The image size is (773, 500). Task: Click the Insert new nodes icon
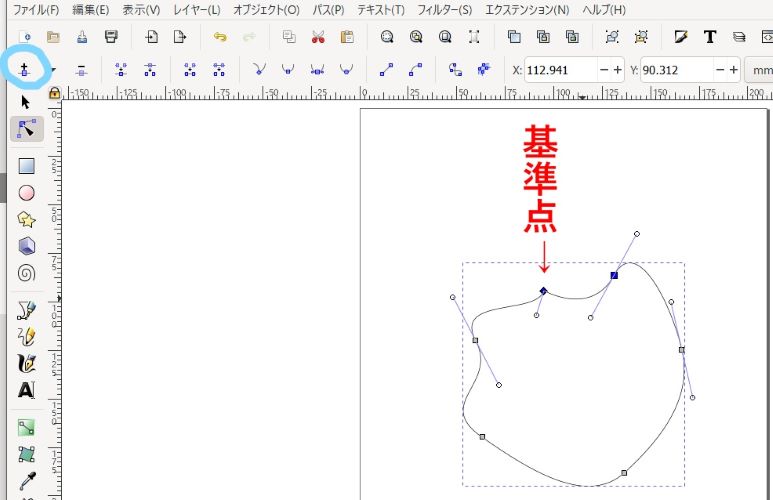pos(24,70)
